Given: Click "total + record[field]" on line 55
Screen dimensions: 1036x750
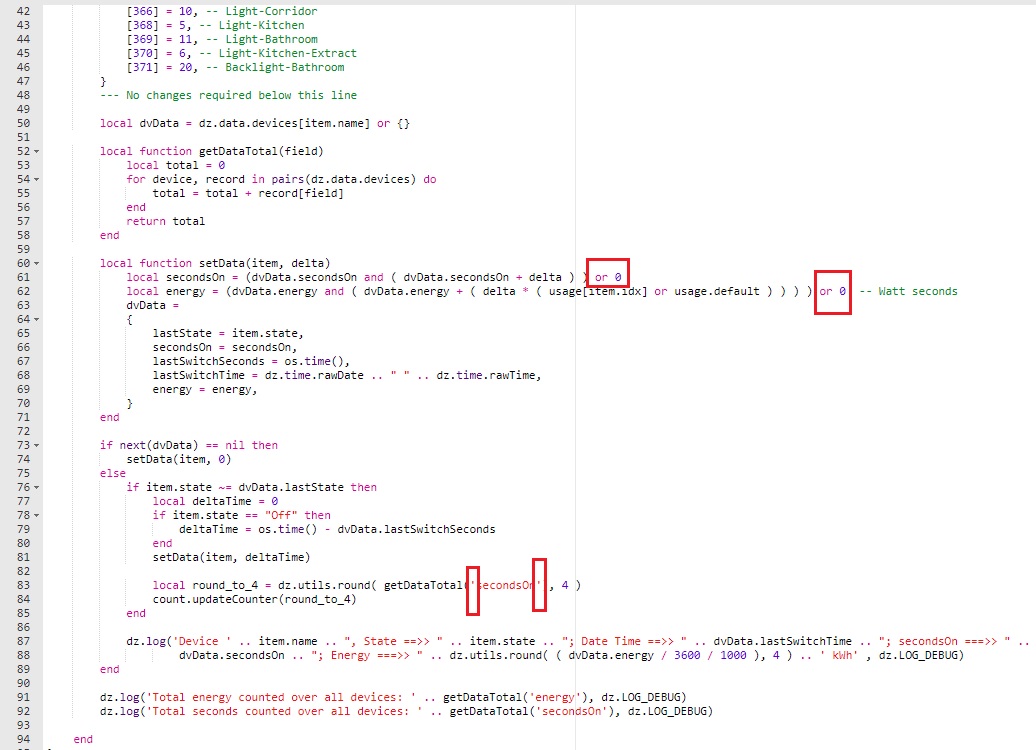Looking at the screenshot, I should pyautogui.click(x=274, y=193).
